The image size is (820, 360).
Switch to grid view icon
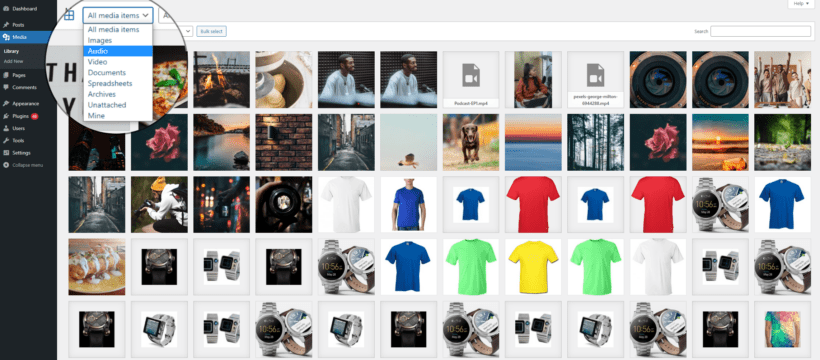click(x=69, y=15)
